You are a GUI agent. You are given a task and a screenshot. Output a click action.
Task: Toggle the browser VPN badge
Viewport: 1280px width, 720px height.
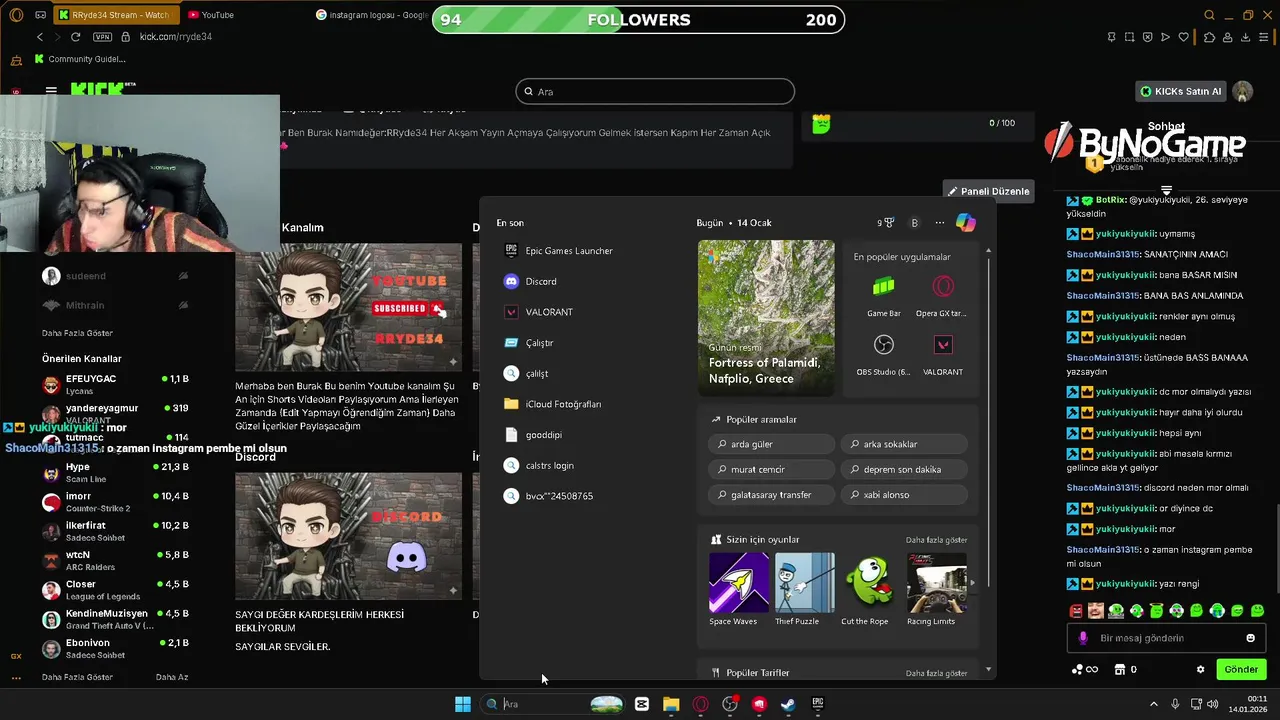pos(102,37)
